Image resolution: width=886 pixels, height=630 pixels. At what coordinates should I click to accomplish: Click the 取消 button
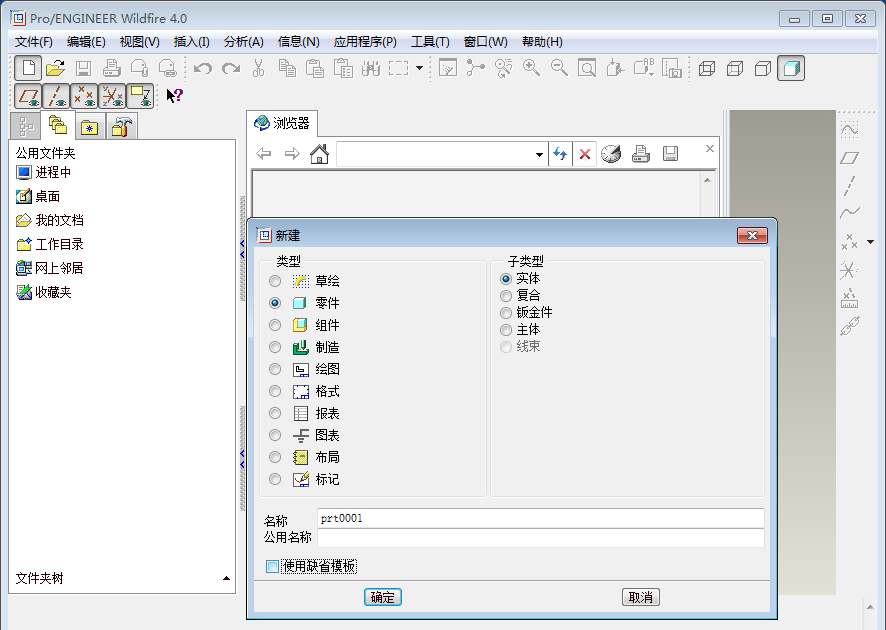tap(641, 597)
